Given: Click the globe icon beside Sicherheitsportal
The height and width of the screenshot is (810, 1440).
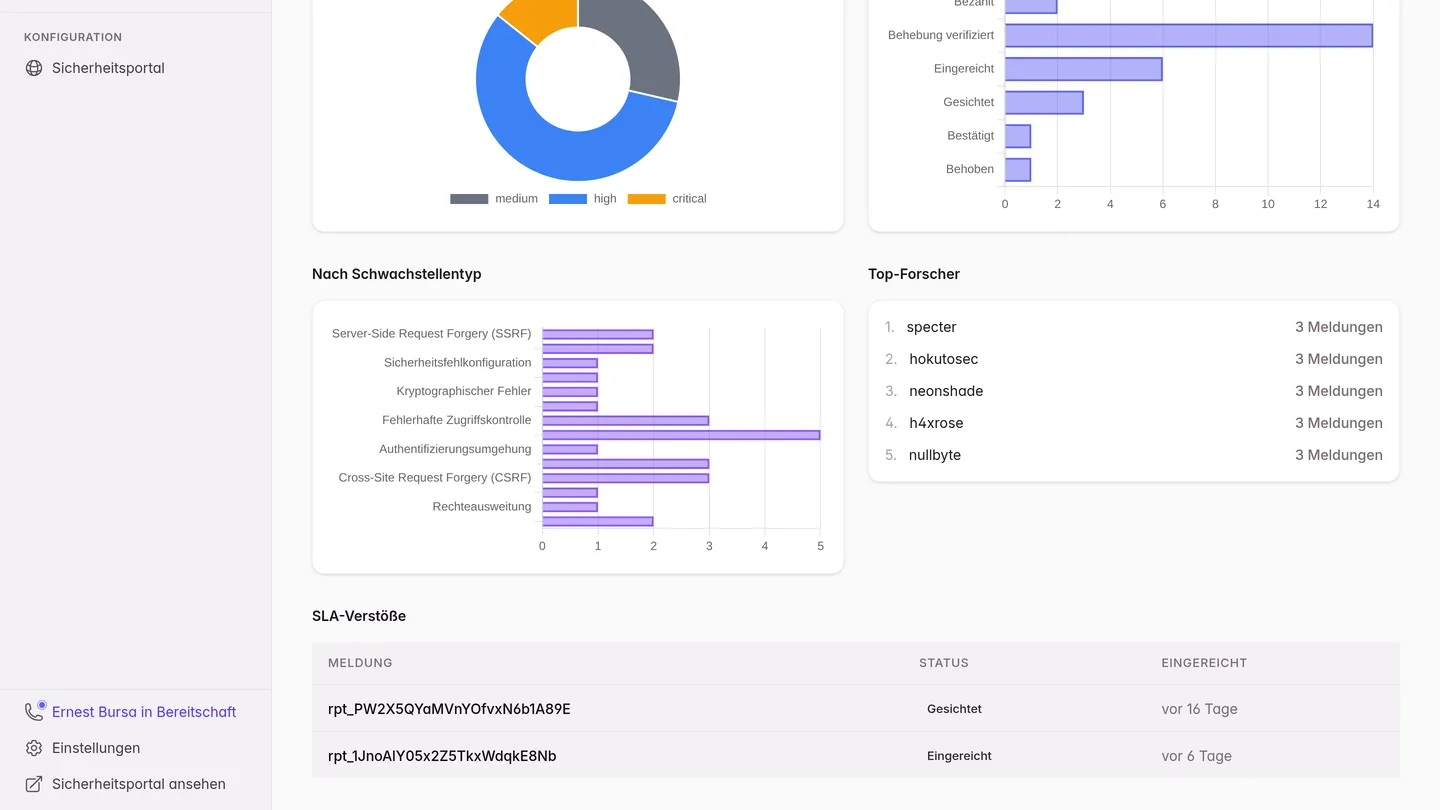Looking at the screenshot, I should (34, 68).
